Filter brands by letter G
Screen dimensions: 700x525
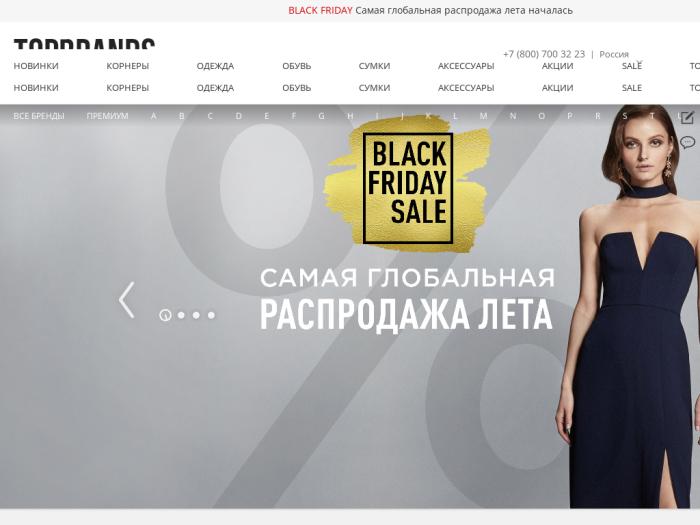pyautogui.click(x=321, y=116)
